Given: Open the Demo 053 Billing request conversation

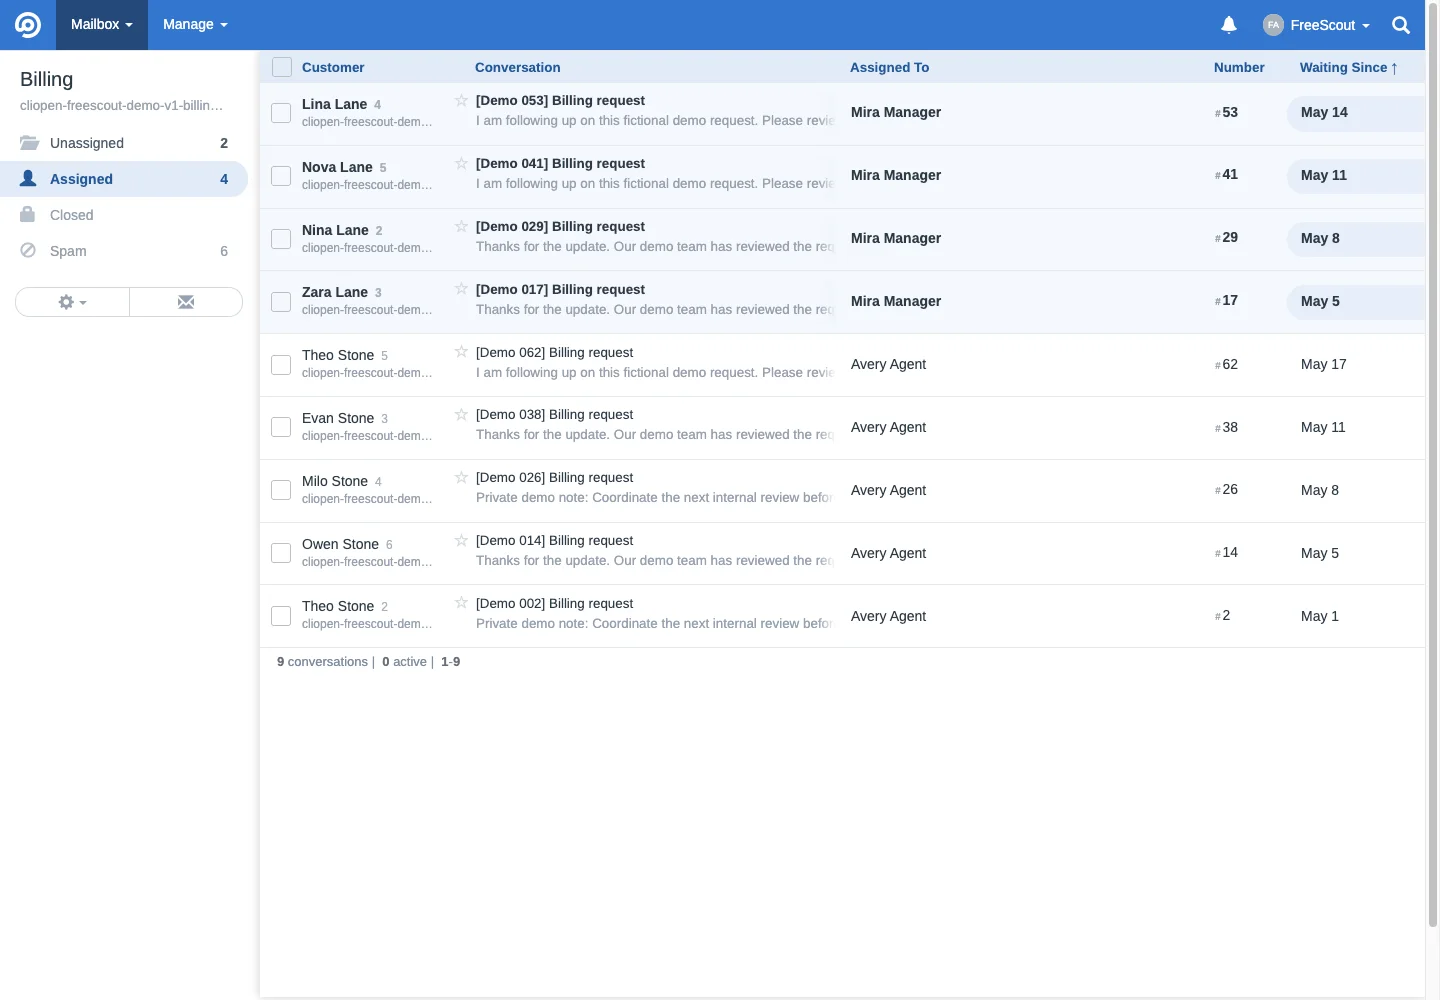Looking at the screenshot, I should pos(560,100).
